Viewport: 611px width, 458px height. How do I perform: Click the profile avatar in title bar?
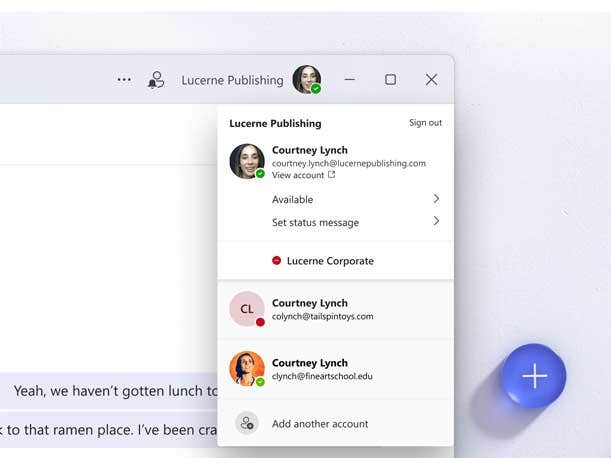click(306, 80)
